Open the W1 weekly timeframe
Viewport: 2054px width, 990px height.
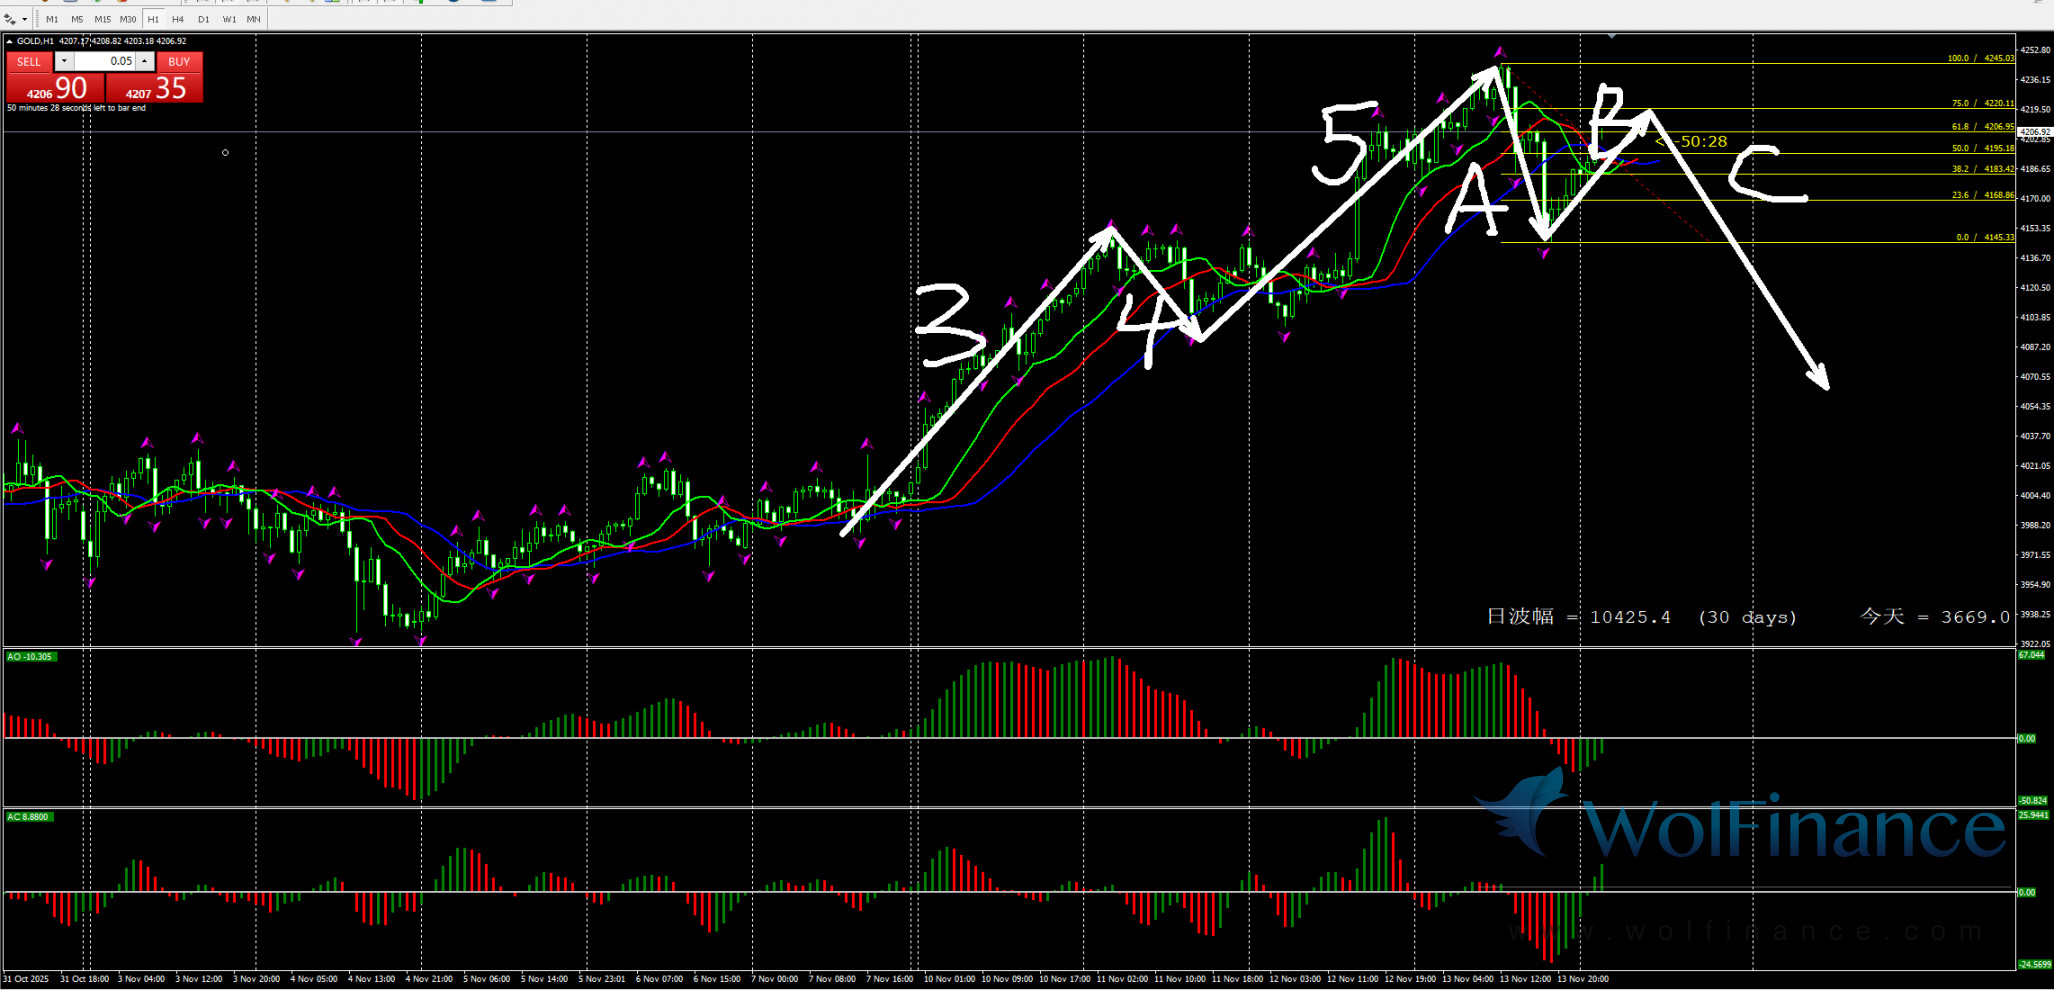pos(229,19)
